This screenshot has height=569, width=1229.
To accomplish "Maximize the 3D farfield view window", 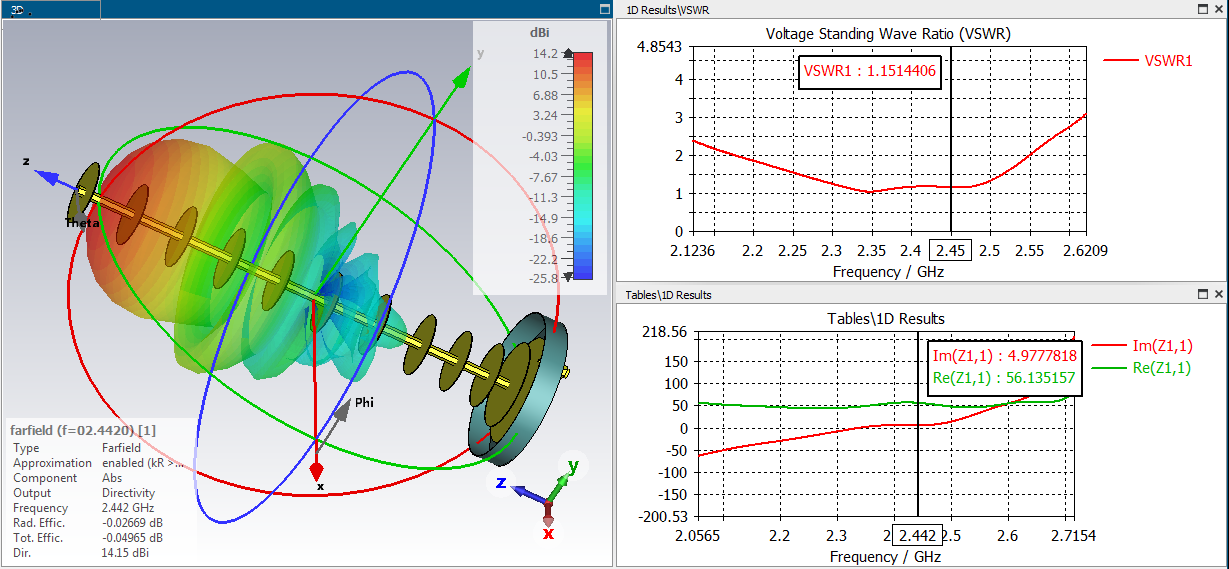I will pyautogui.click(x=603, y=9).
